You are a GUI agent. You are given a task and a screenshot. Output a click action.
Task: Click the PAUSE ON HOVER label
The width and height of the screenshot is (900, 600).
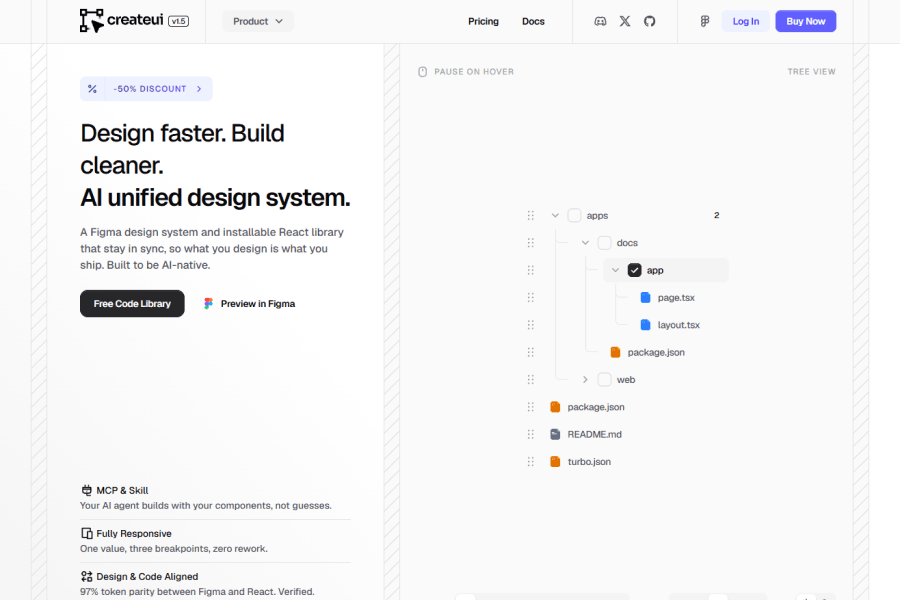pos(474,72)
